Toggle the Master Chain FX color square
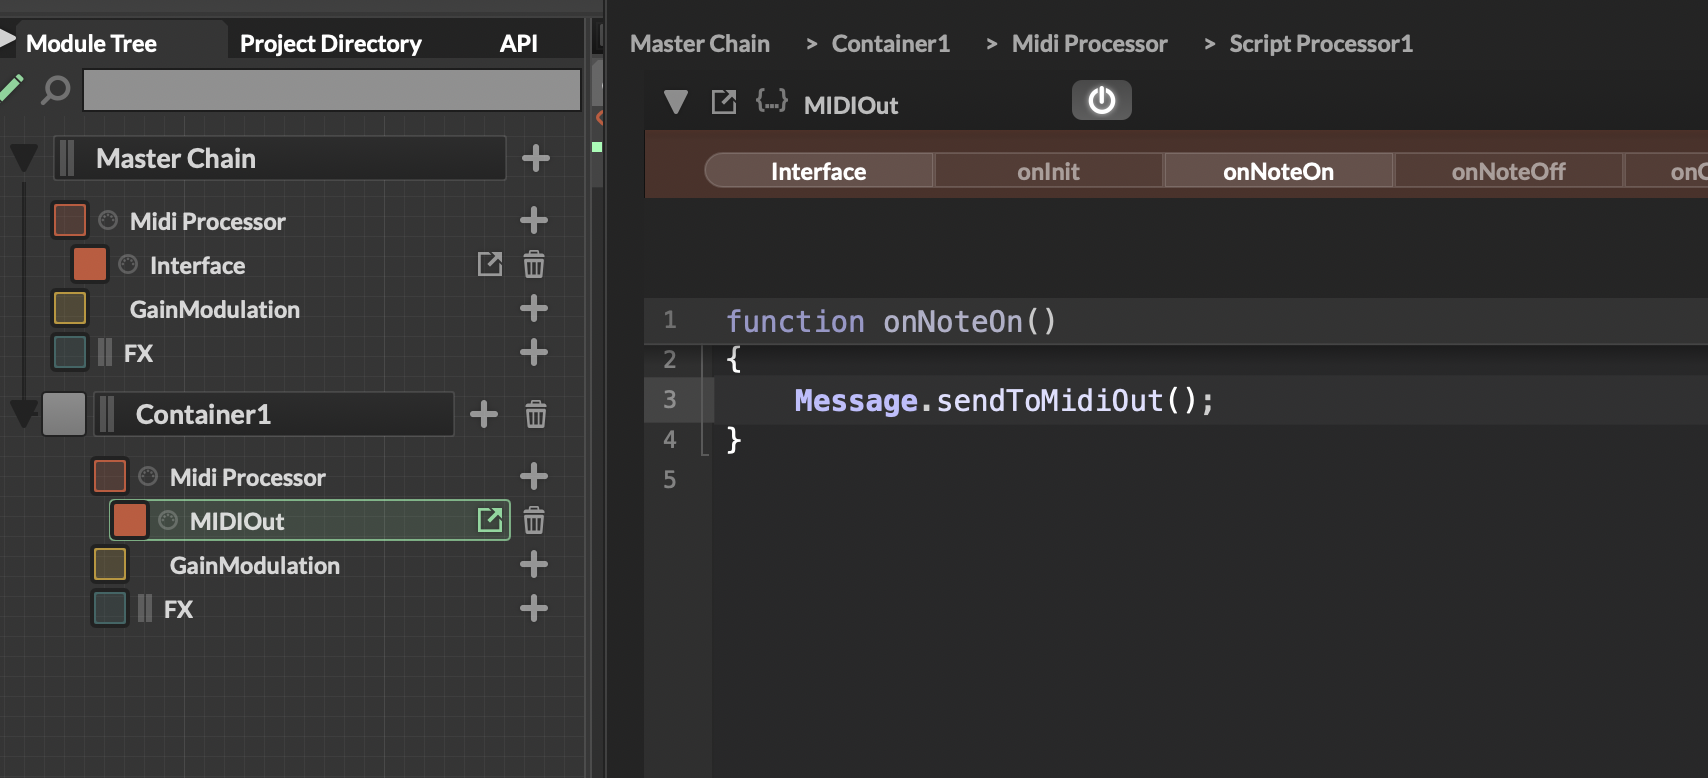The height and width of the screenshot is (778, 1708). point(70,352)
